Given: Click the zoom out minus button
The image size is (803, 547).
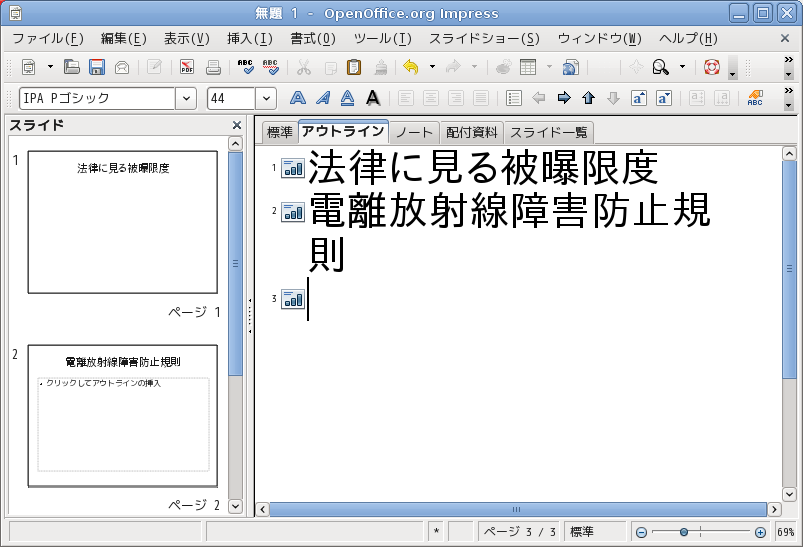Looking at the screenshot, I should click(x=641, y=533).
